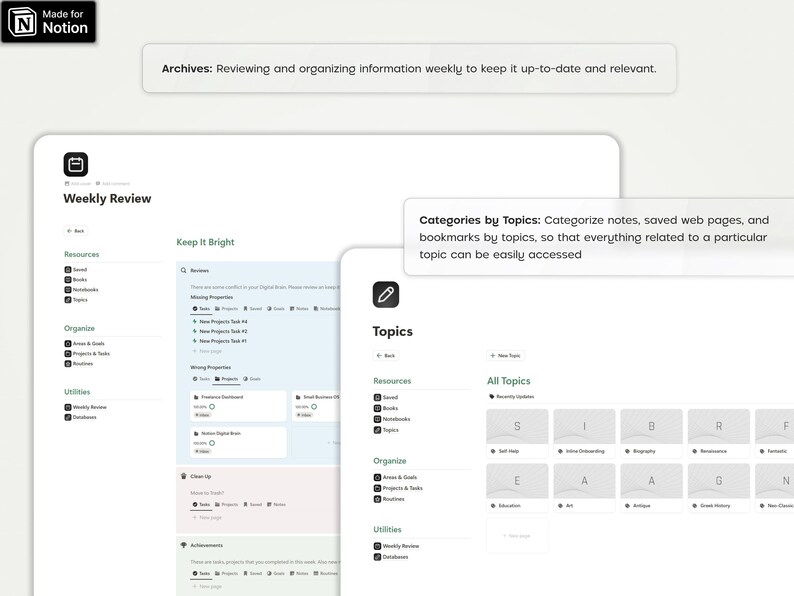Click the New Topic button
This screenshot has width=794, height=596.
(x=505, y=355)
